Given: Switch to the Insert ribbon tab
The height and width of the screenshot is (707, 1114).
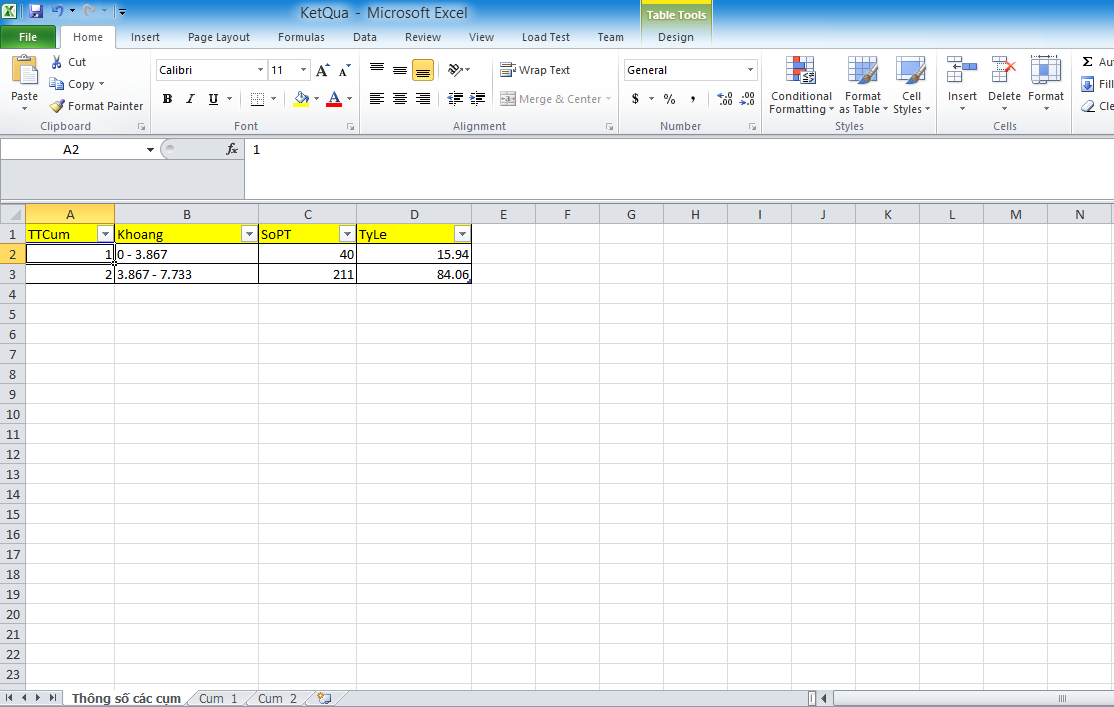Looking at the screenshot, I should (145, 37).
